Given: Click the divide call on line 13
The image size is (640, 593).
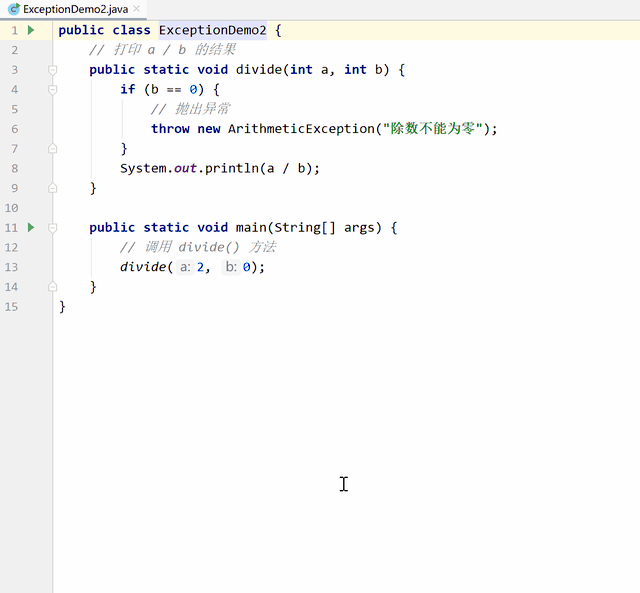Looking at the screenshot, I should [143, 267].
